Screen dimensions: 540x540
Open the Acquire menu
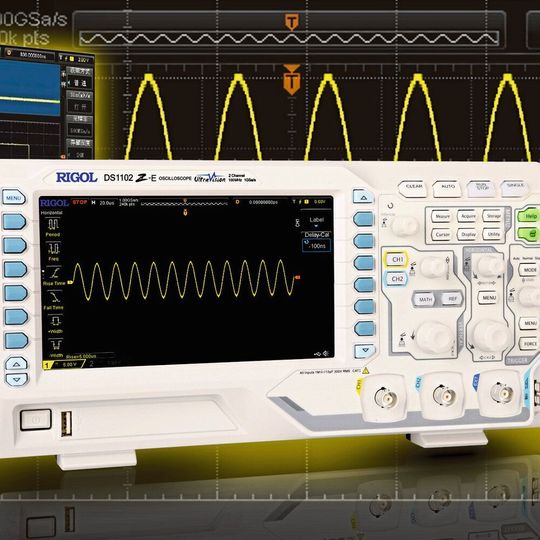point(467,216)
